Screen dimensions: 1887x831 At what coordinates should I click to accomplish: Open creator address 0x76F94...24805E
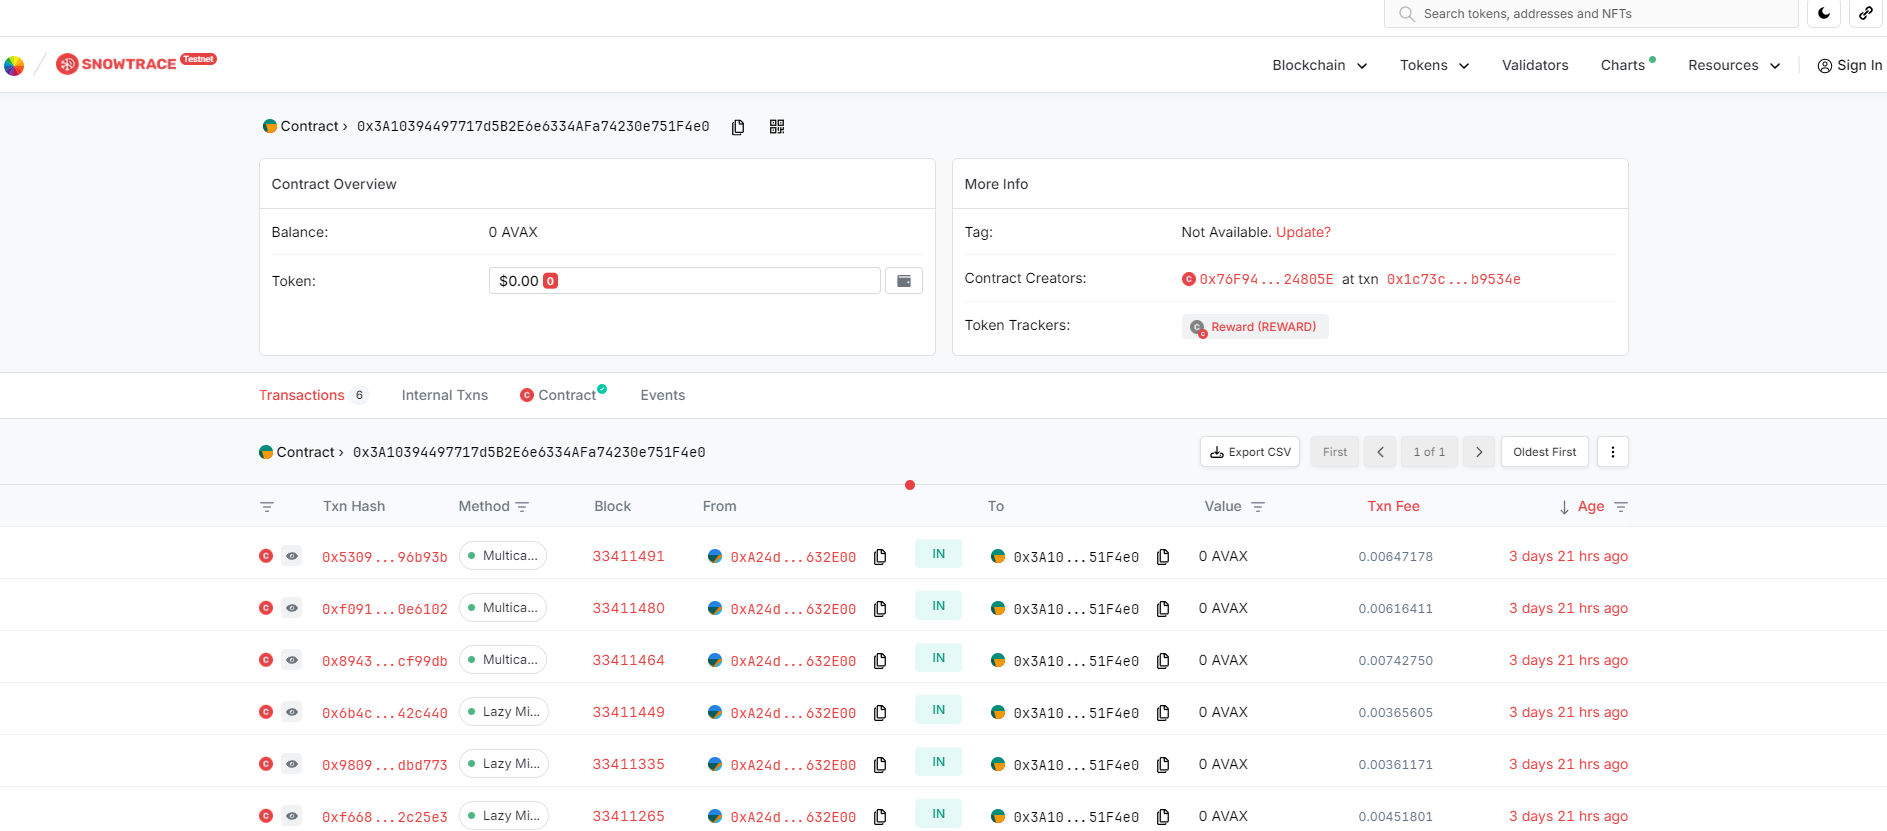pyautogui.click(x=1266, y=279)
